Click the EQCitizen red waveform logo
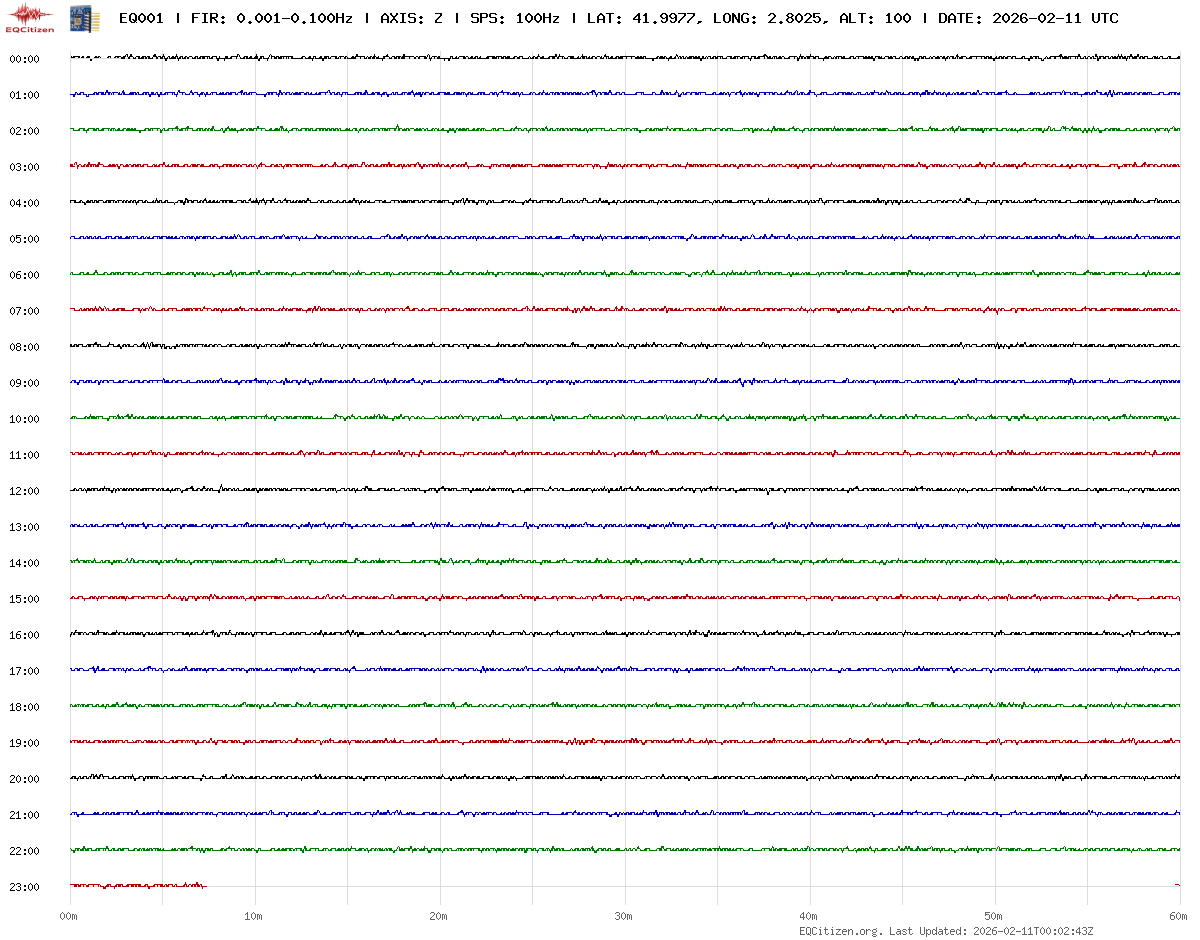Image resolution: width=1200 pixels, height=940 pixels. click(x=28, y=17)
